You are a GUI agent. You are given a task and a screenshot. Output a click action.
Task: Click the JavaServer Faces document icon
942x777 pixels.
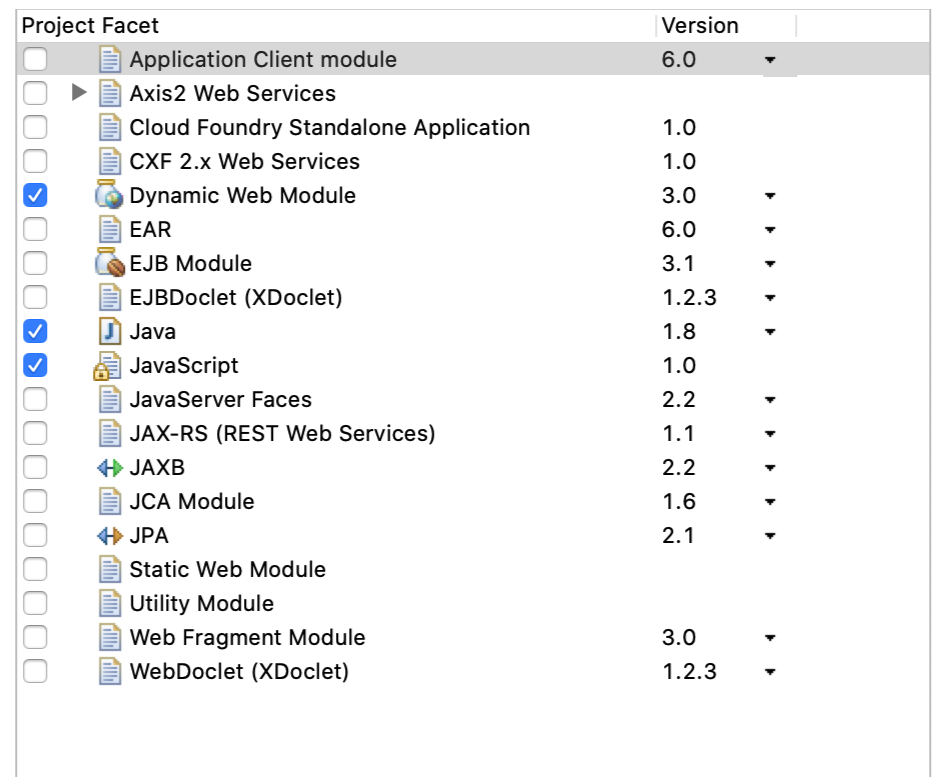point(109,399)
